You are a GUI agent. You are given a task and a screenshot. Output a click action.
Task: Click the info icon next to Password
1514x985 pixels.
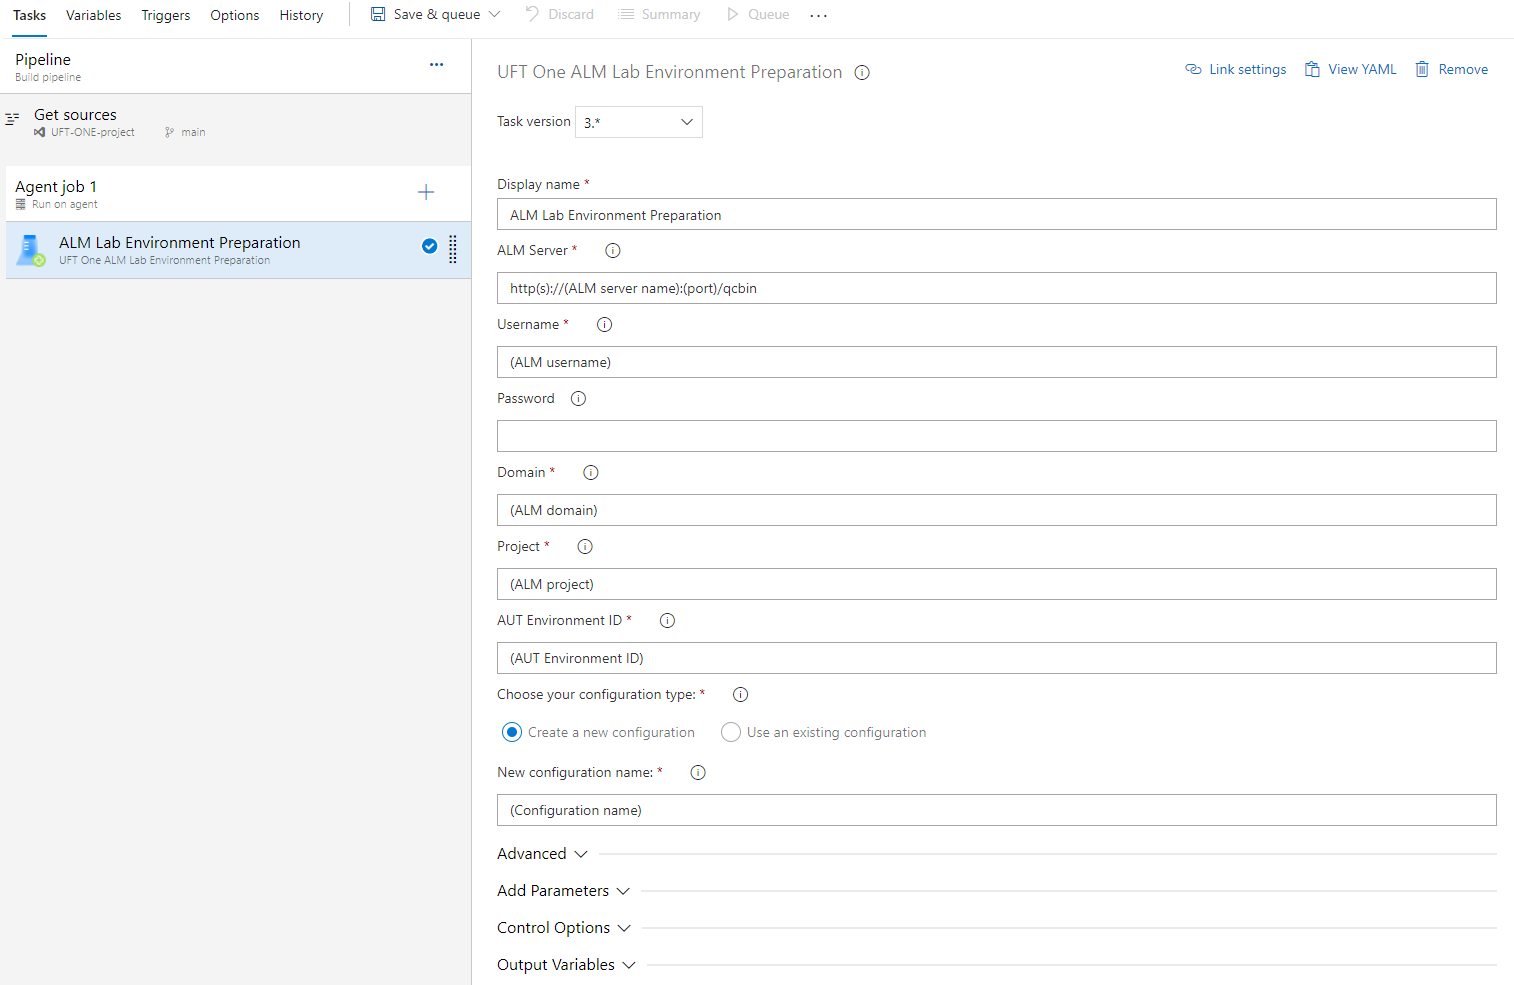578,399
